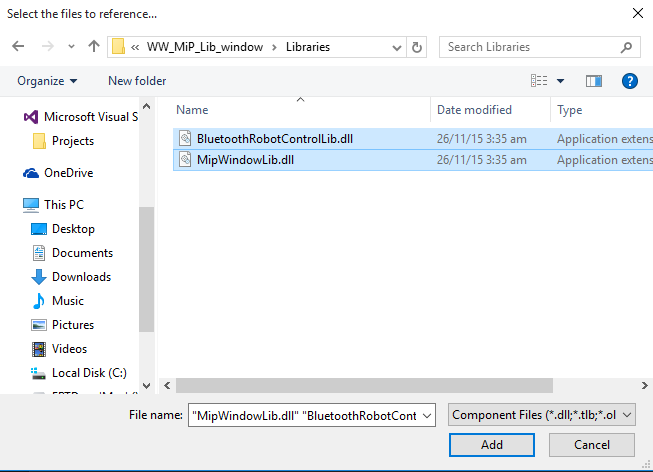The image size is (653, 472).
Task: Open recent locations dropdown arrow
Action: (x=72, y=47)
